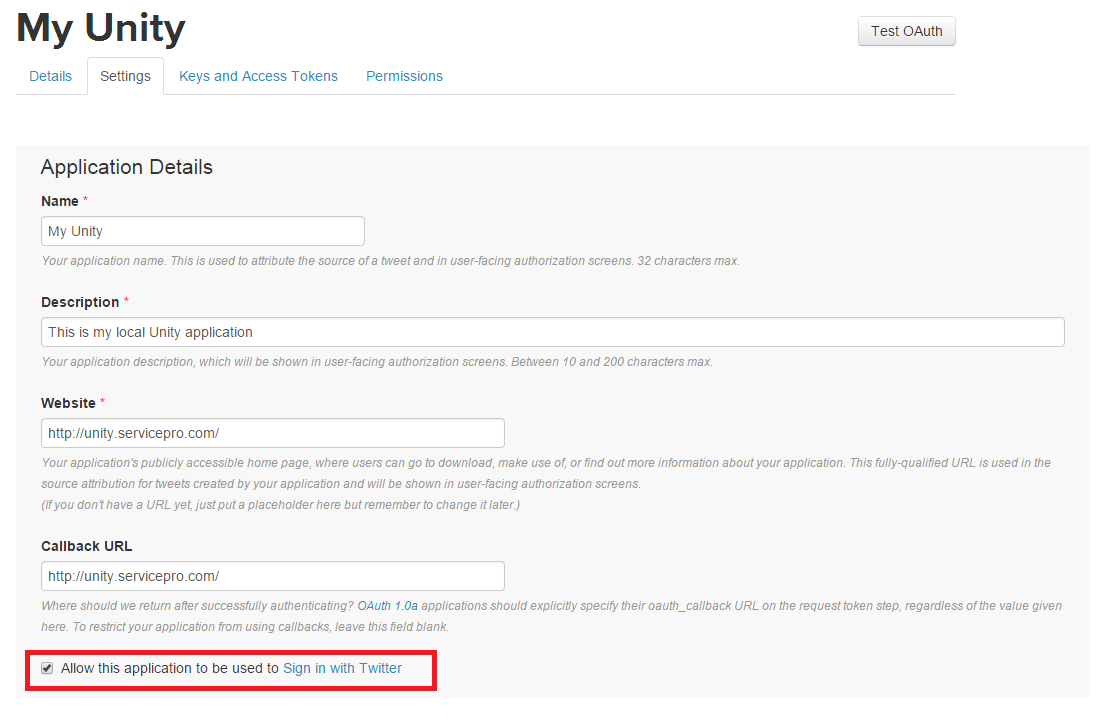
Task: Click the Callback URL field label
Action: pos(87,546)
